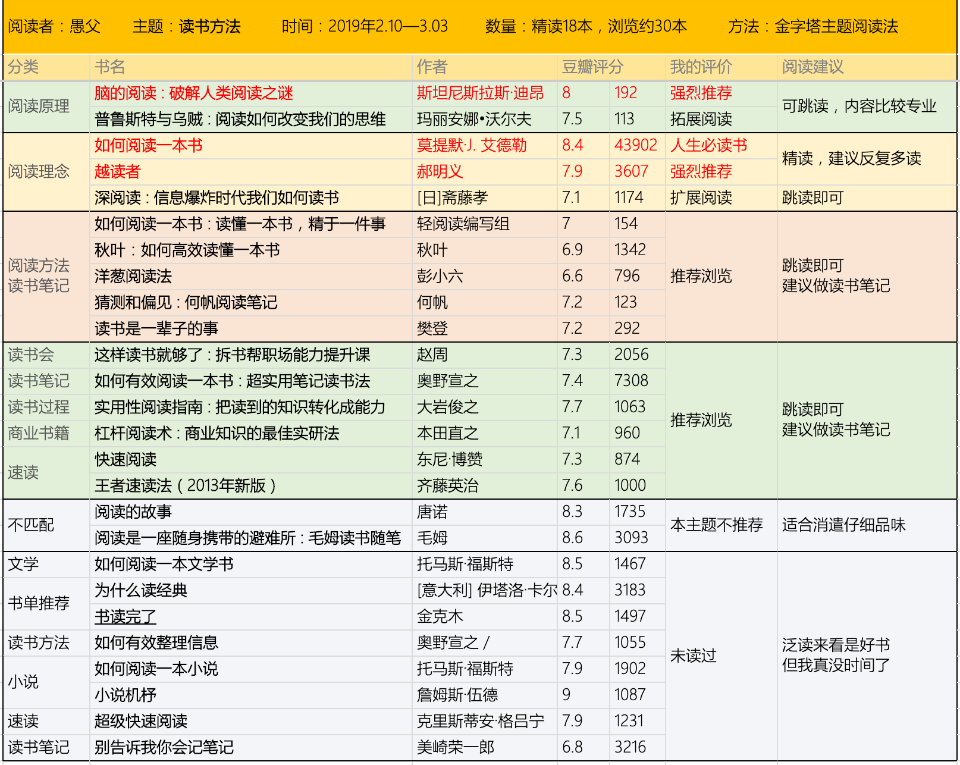
Task: Click the header cell 我的评价
Action: [701, 67]
